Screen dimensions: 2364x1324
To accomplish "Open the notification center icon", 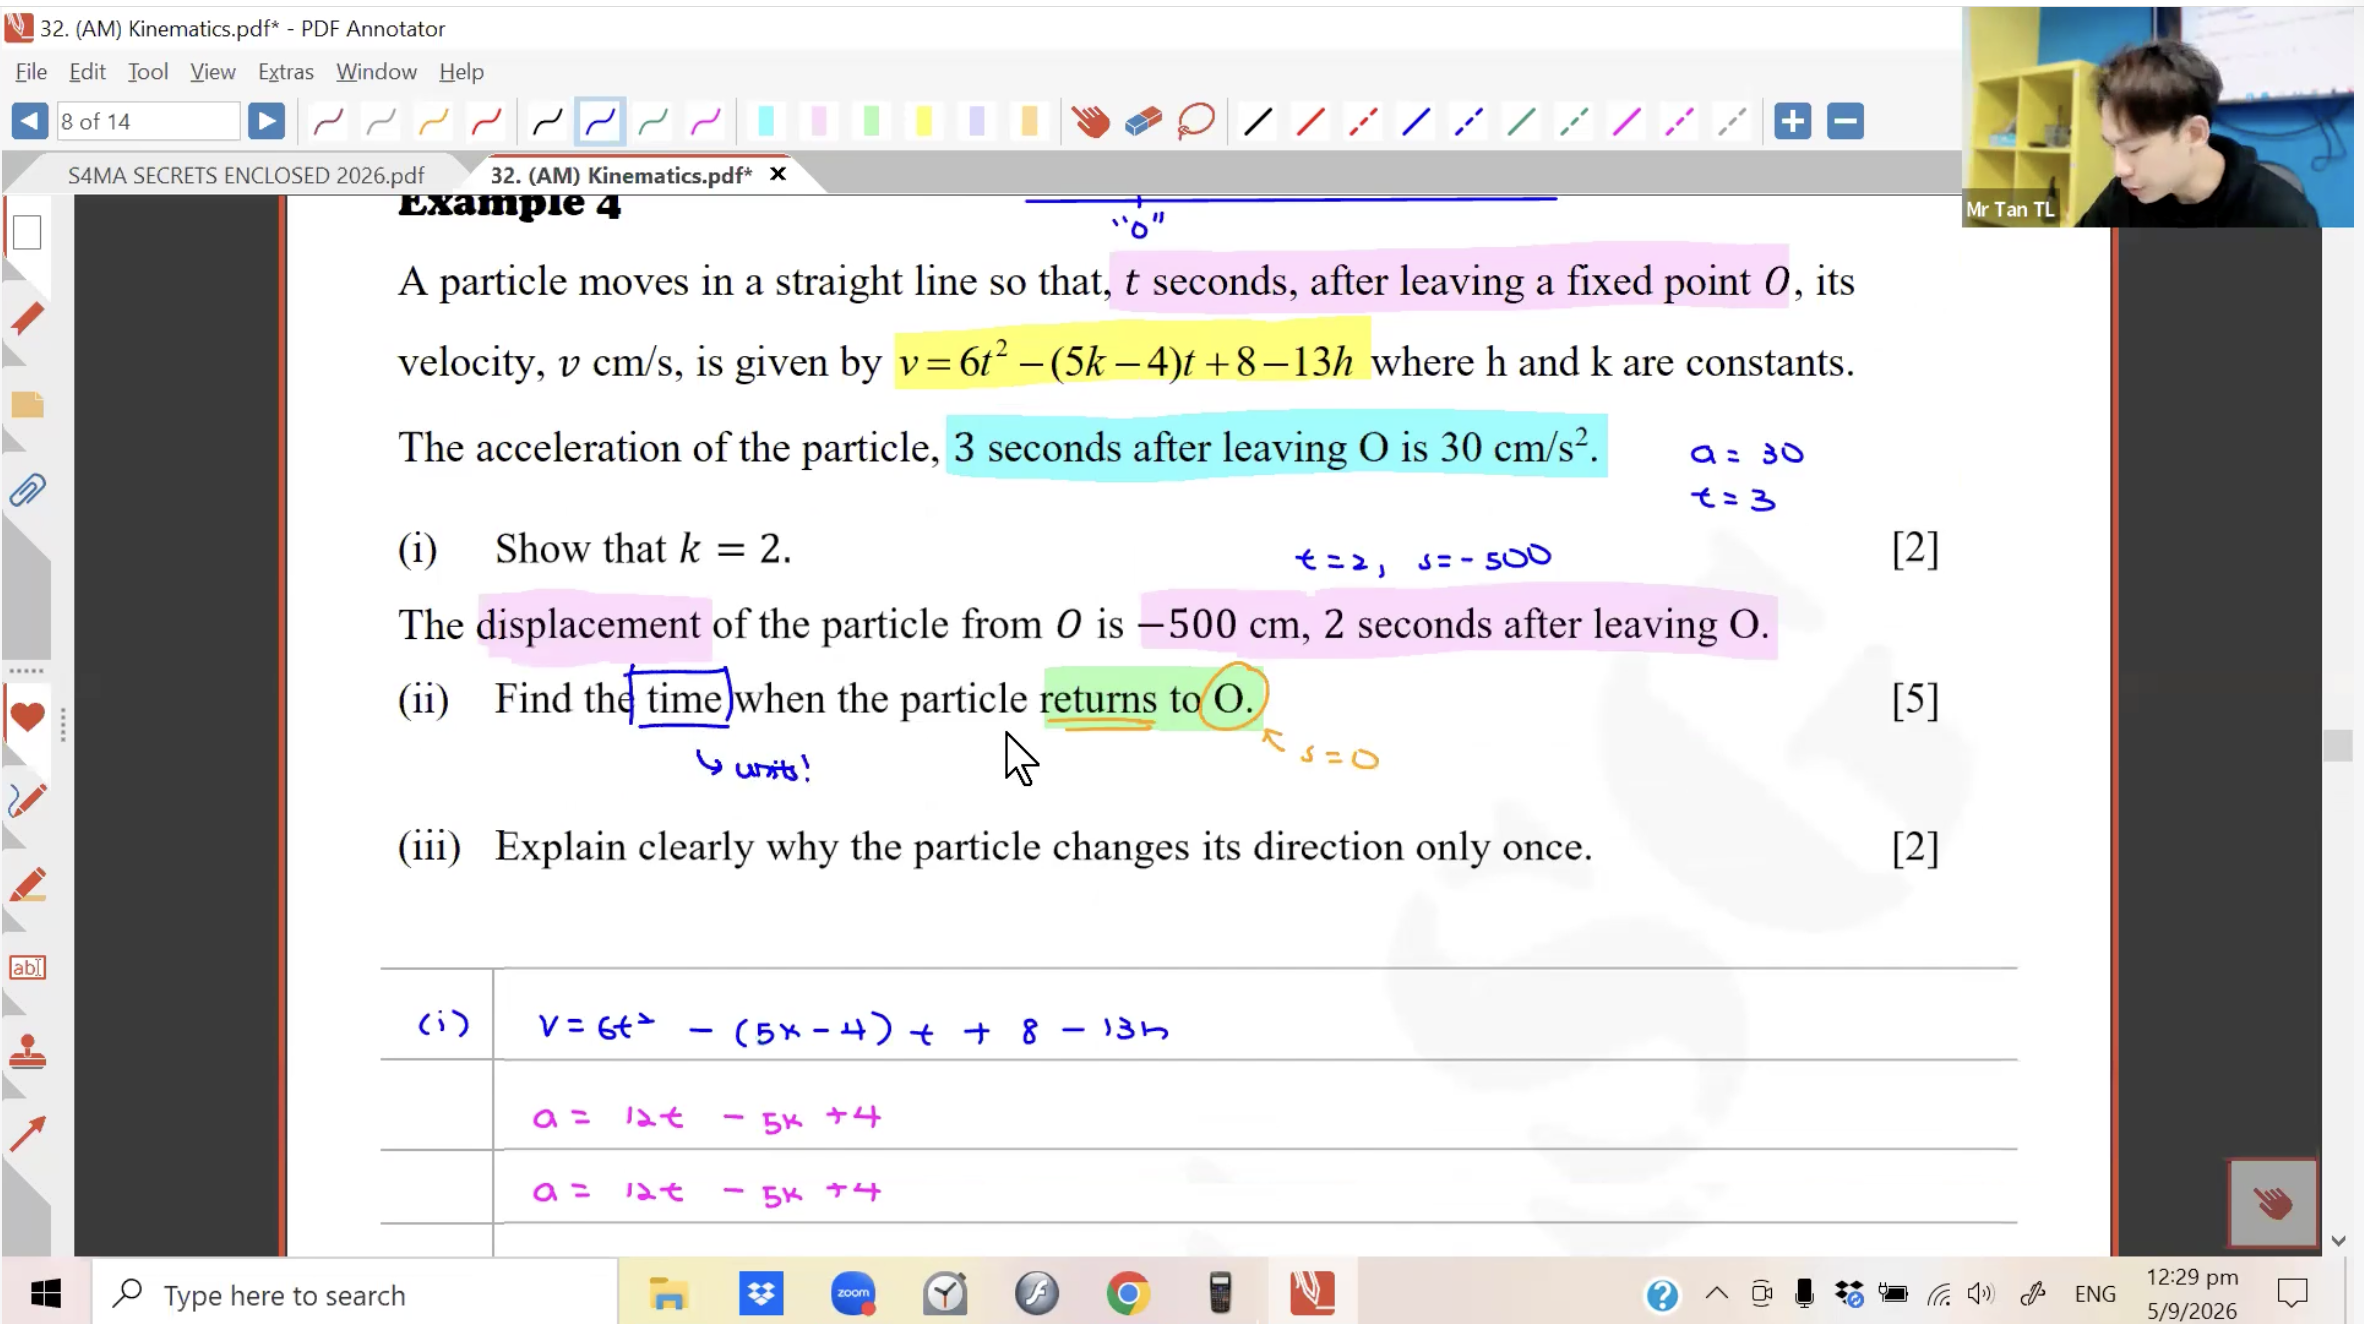I will (2292, 1294).
